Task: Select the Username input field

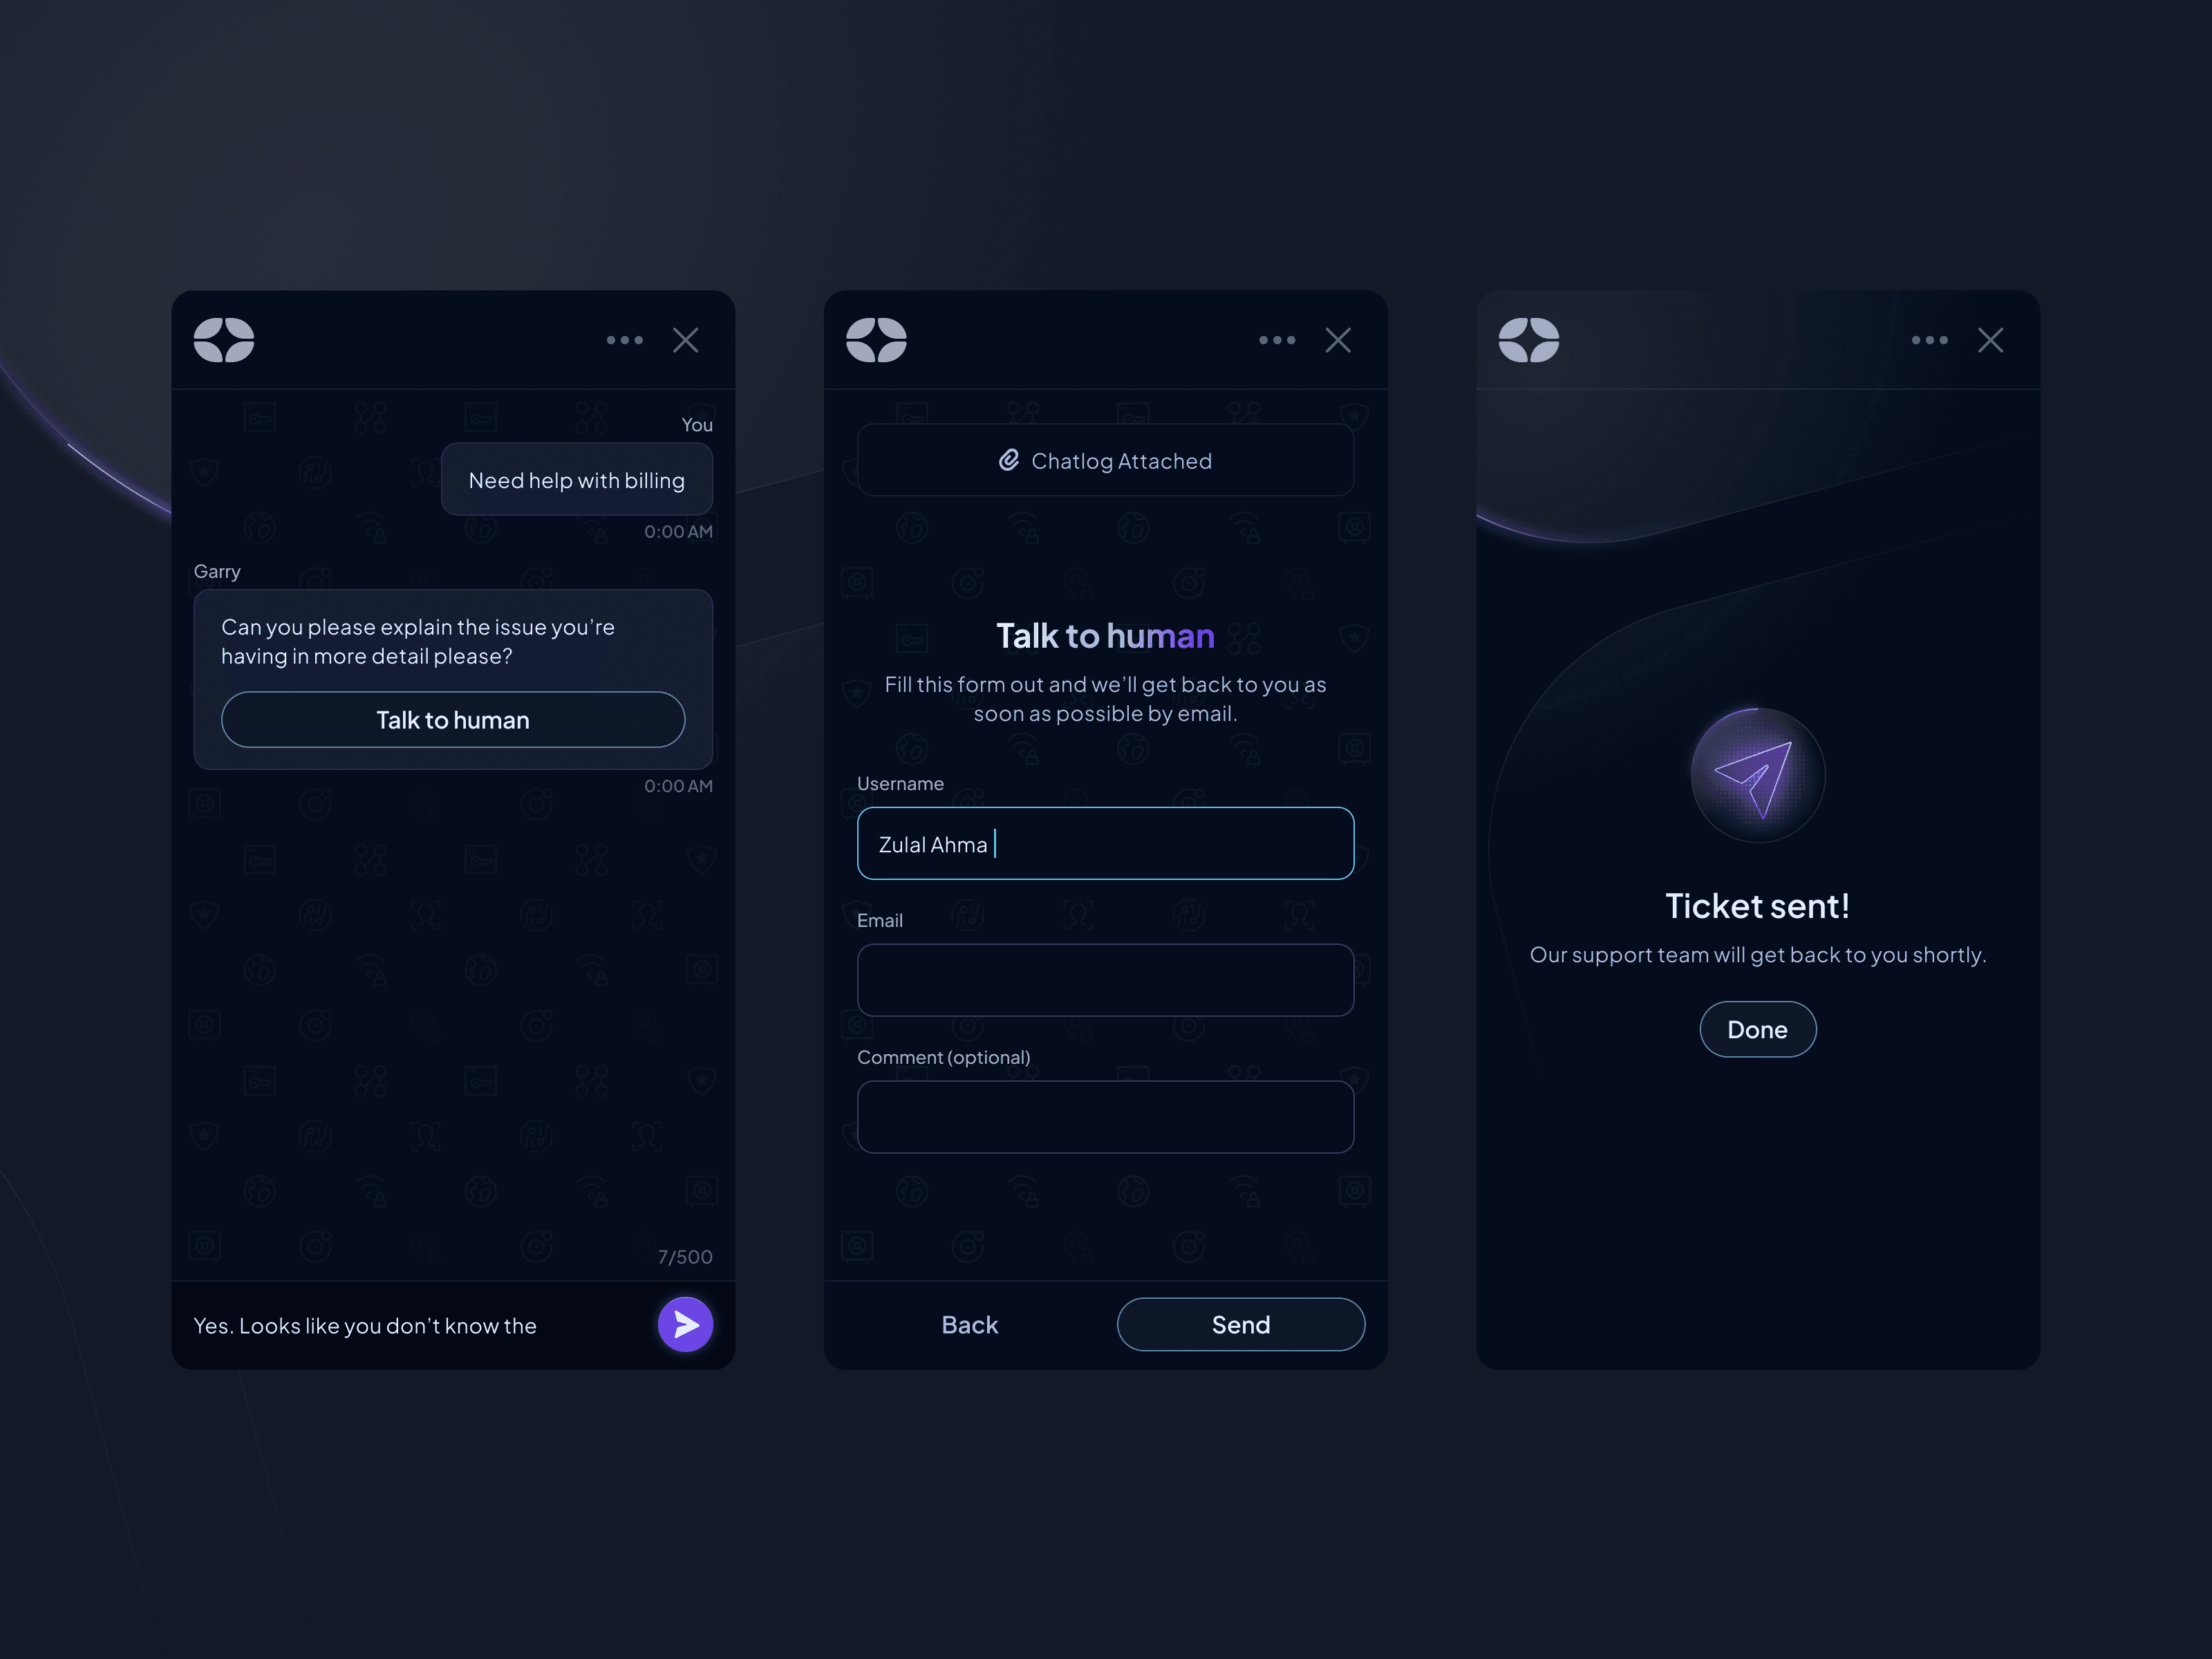Action: pyautogui.click(x=1104, y=842)
